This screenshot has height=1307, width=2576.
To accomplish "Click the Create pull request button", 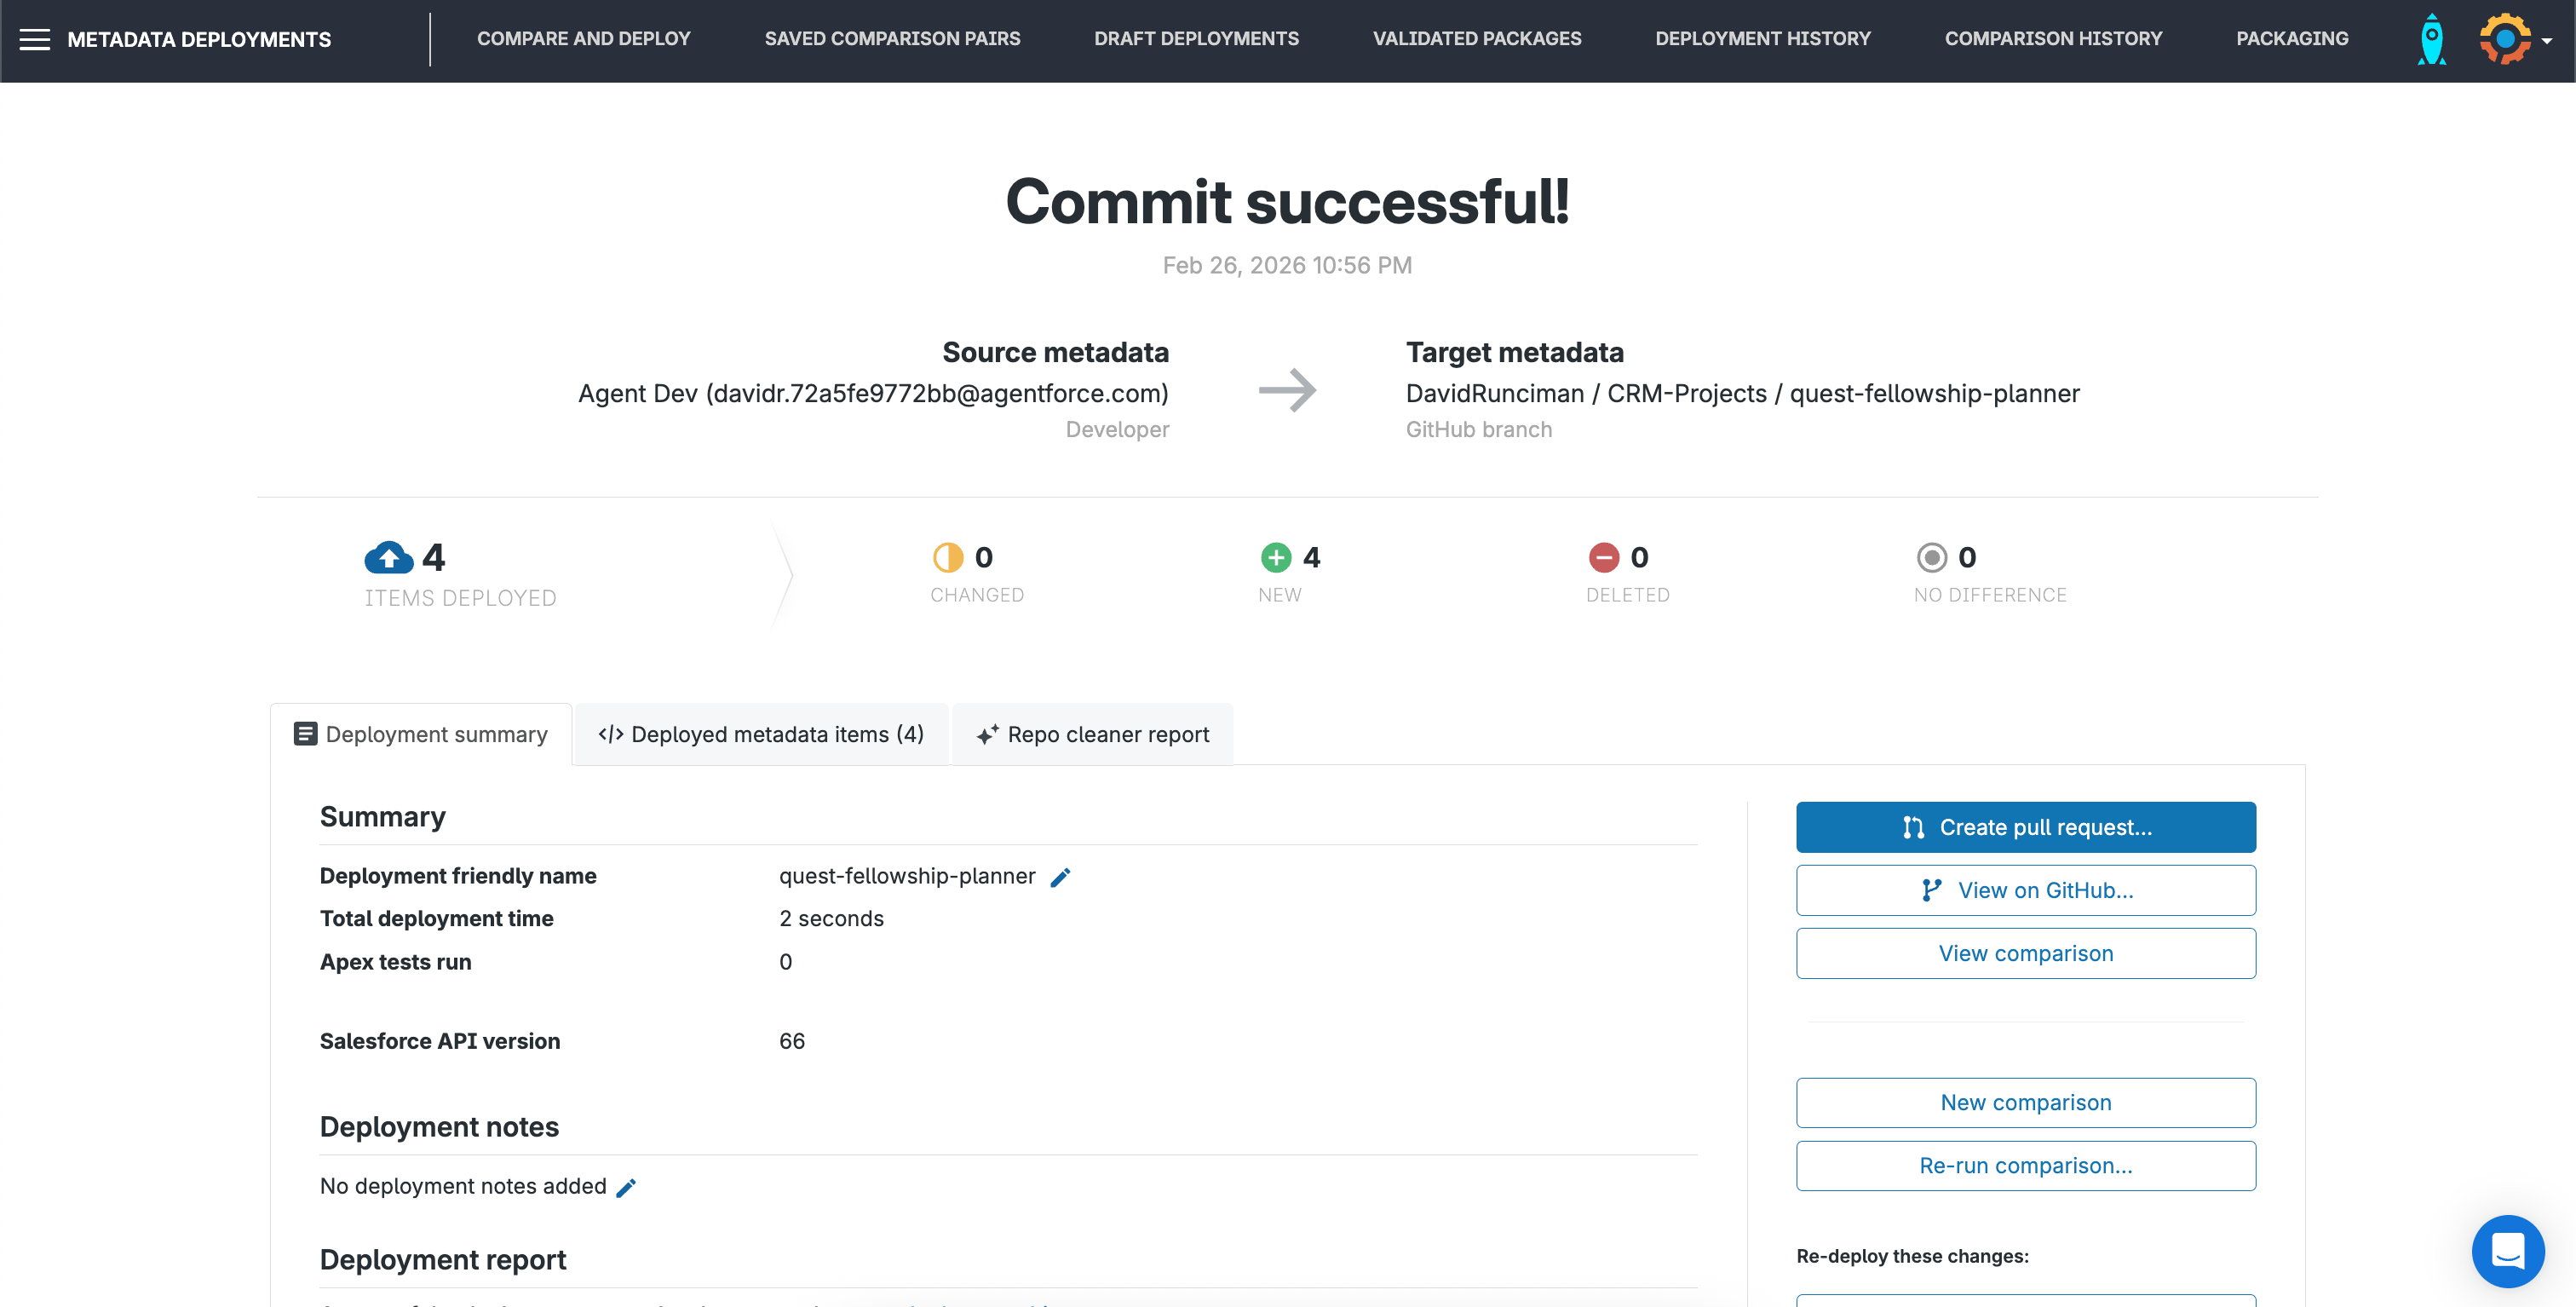I will tap(2026, 827).
